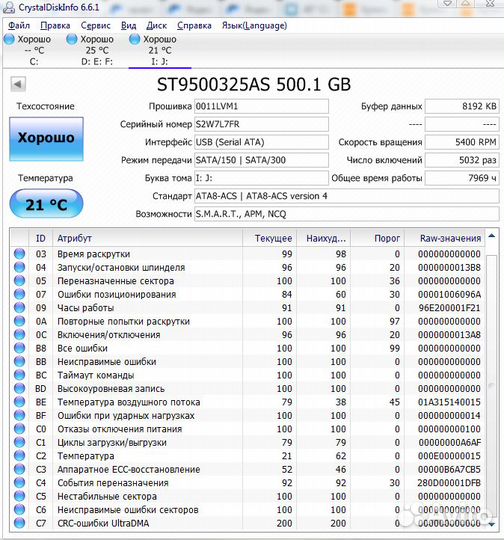The width and height of the screenshot is (504, 540).
Task: Click status icon for Аппаратное ECC-восстановление
Action: [x=20, y=469]
